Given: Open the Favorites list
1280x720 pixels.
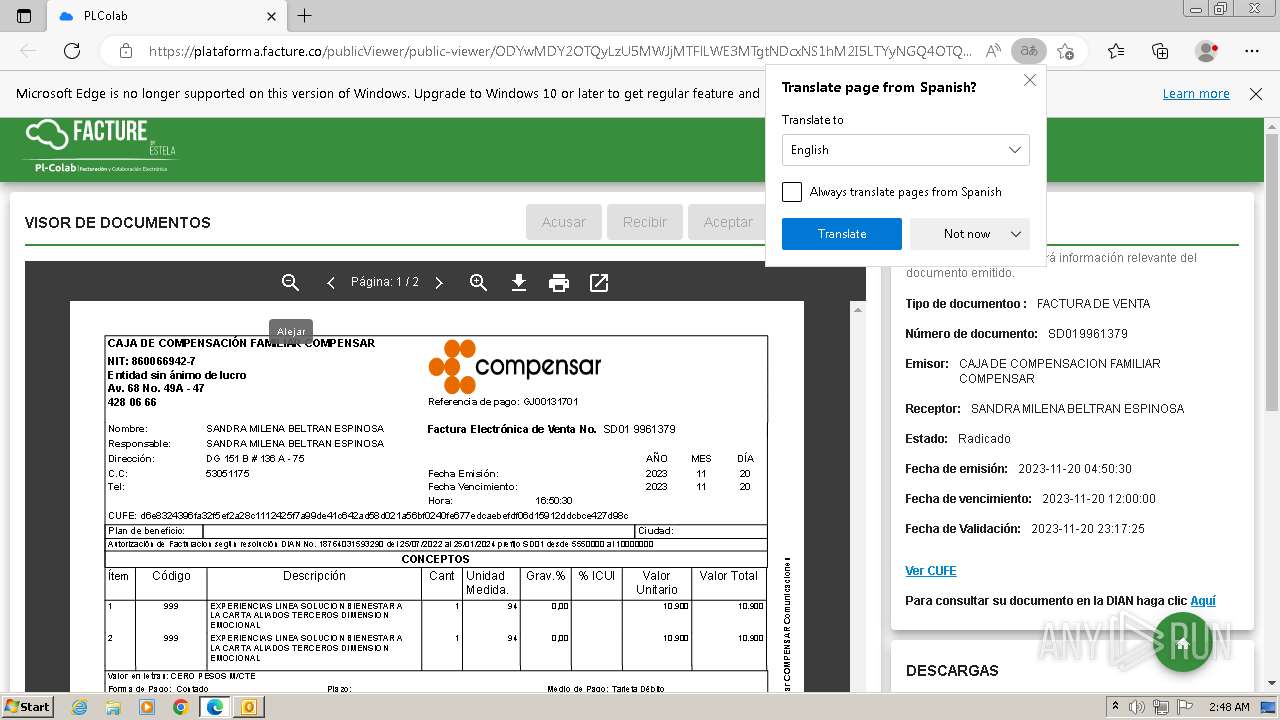Looking at the screenshot, I should pyautogui.click(x=1116, y=51).
